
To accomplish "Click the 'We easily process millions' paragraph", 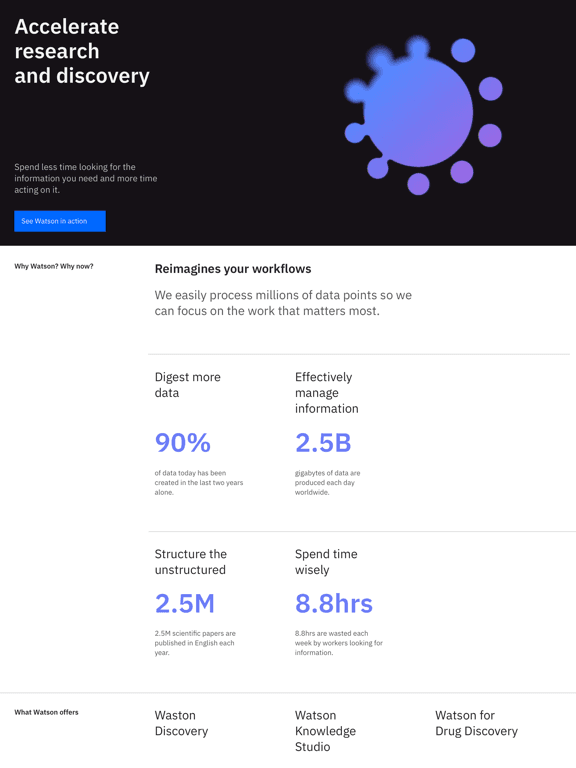I will pyautogui.click(x=283, y=303).
